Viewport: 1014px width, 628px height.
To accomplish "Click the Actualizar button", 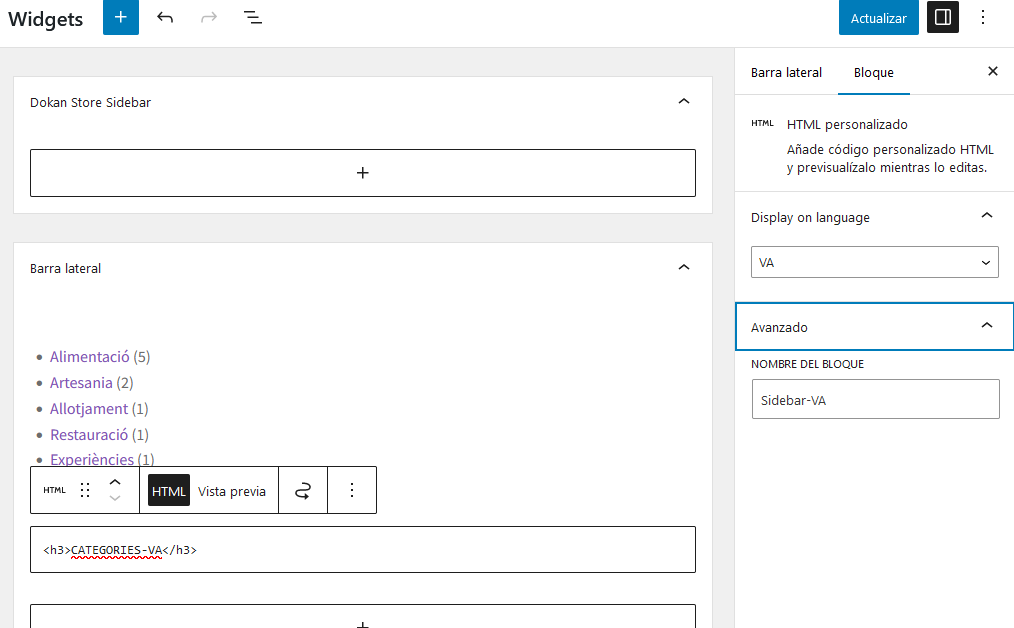I will coord(878,18).
